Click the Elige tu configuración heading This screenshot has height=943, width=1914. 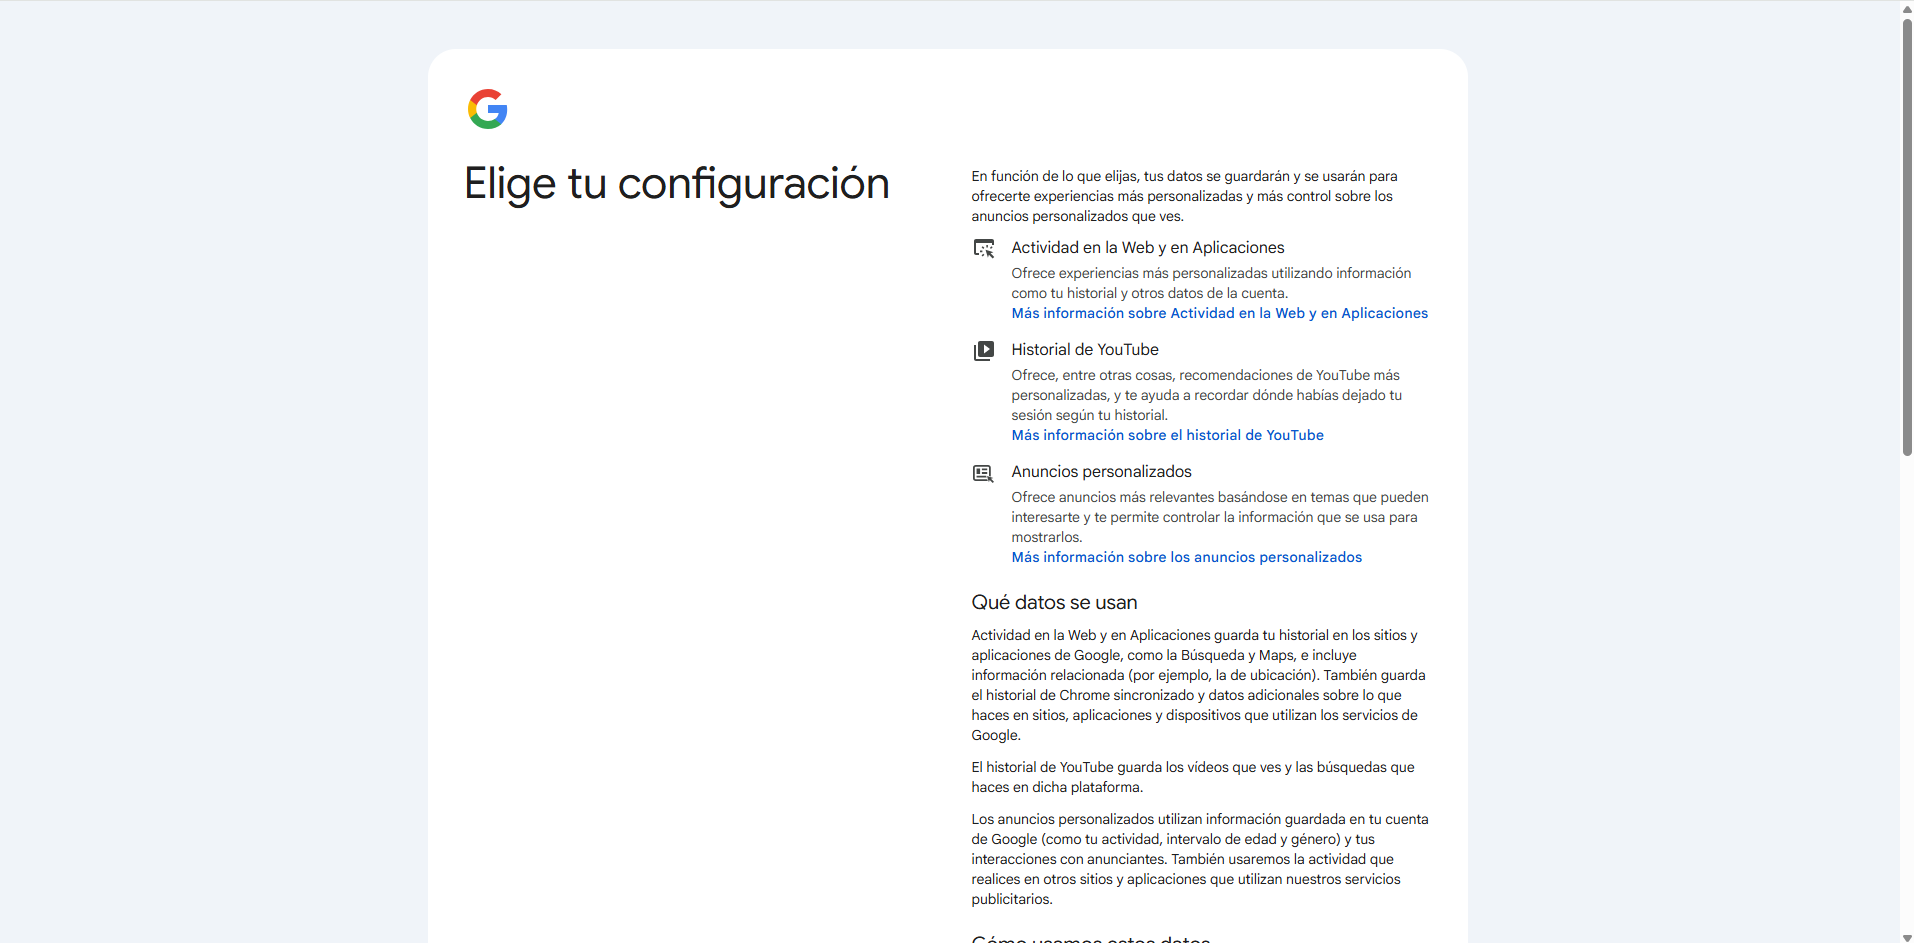(x=677, y=184)
